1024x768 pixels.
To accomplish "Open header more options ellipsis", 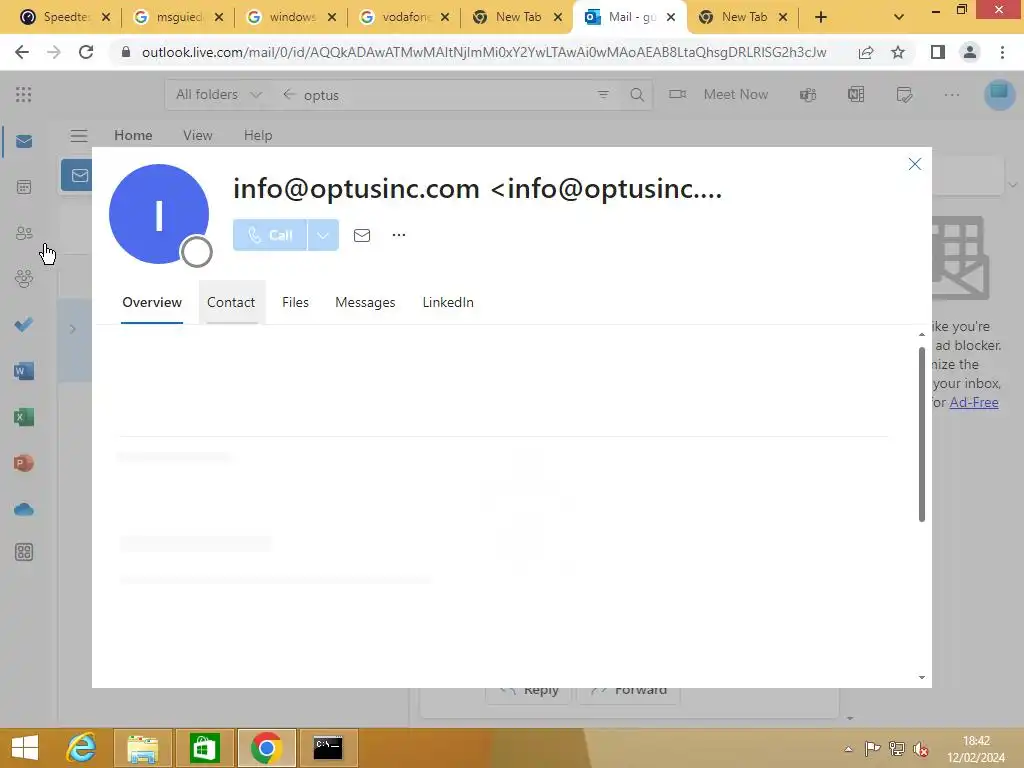I will 952,95.
